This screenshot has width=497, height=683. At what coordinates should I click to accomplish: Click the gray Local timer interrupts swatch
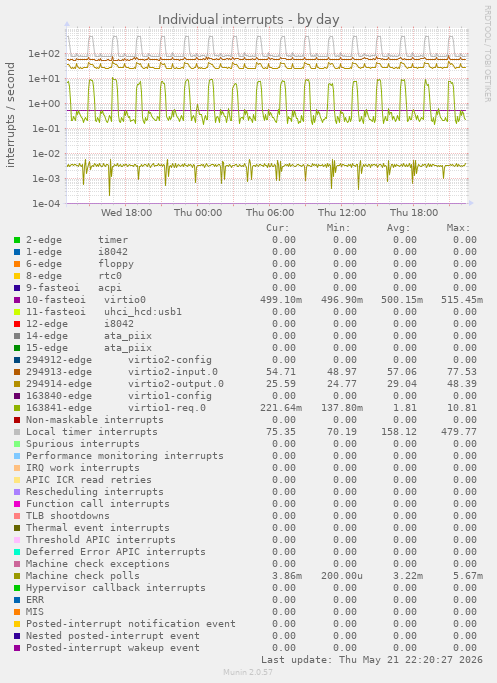pos(17,432)
